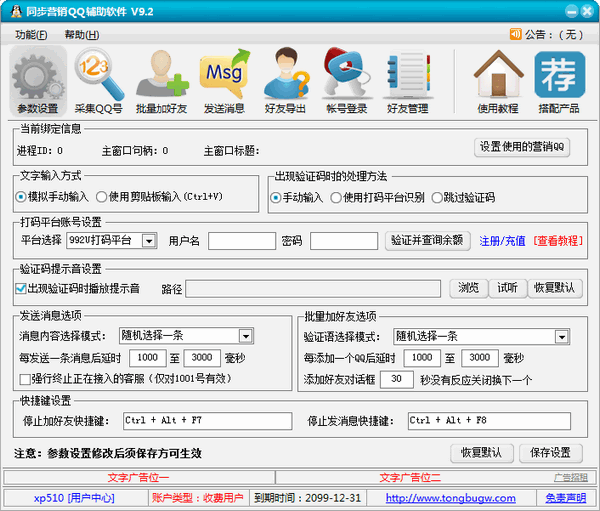Click 停止发消息快捷键 field Ctrl + Alt + F8
Screen dimensions: 600x511
tap(489, 421)
